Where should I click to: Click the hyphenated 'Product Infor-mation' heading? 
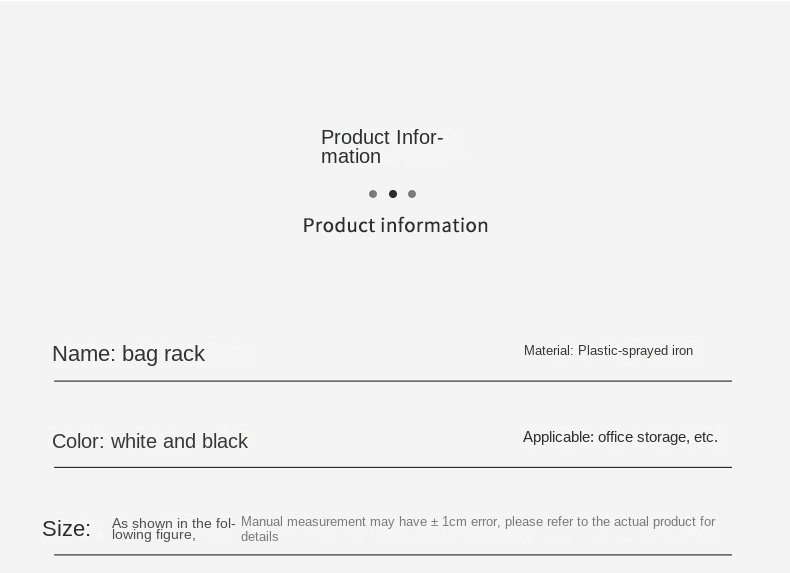pyautogui.click(x=382, y=147)
